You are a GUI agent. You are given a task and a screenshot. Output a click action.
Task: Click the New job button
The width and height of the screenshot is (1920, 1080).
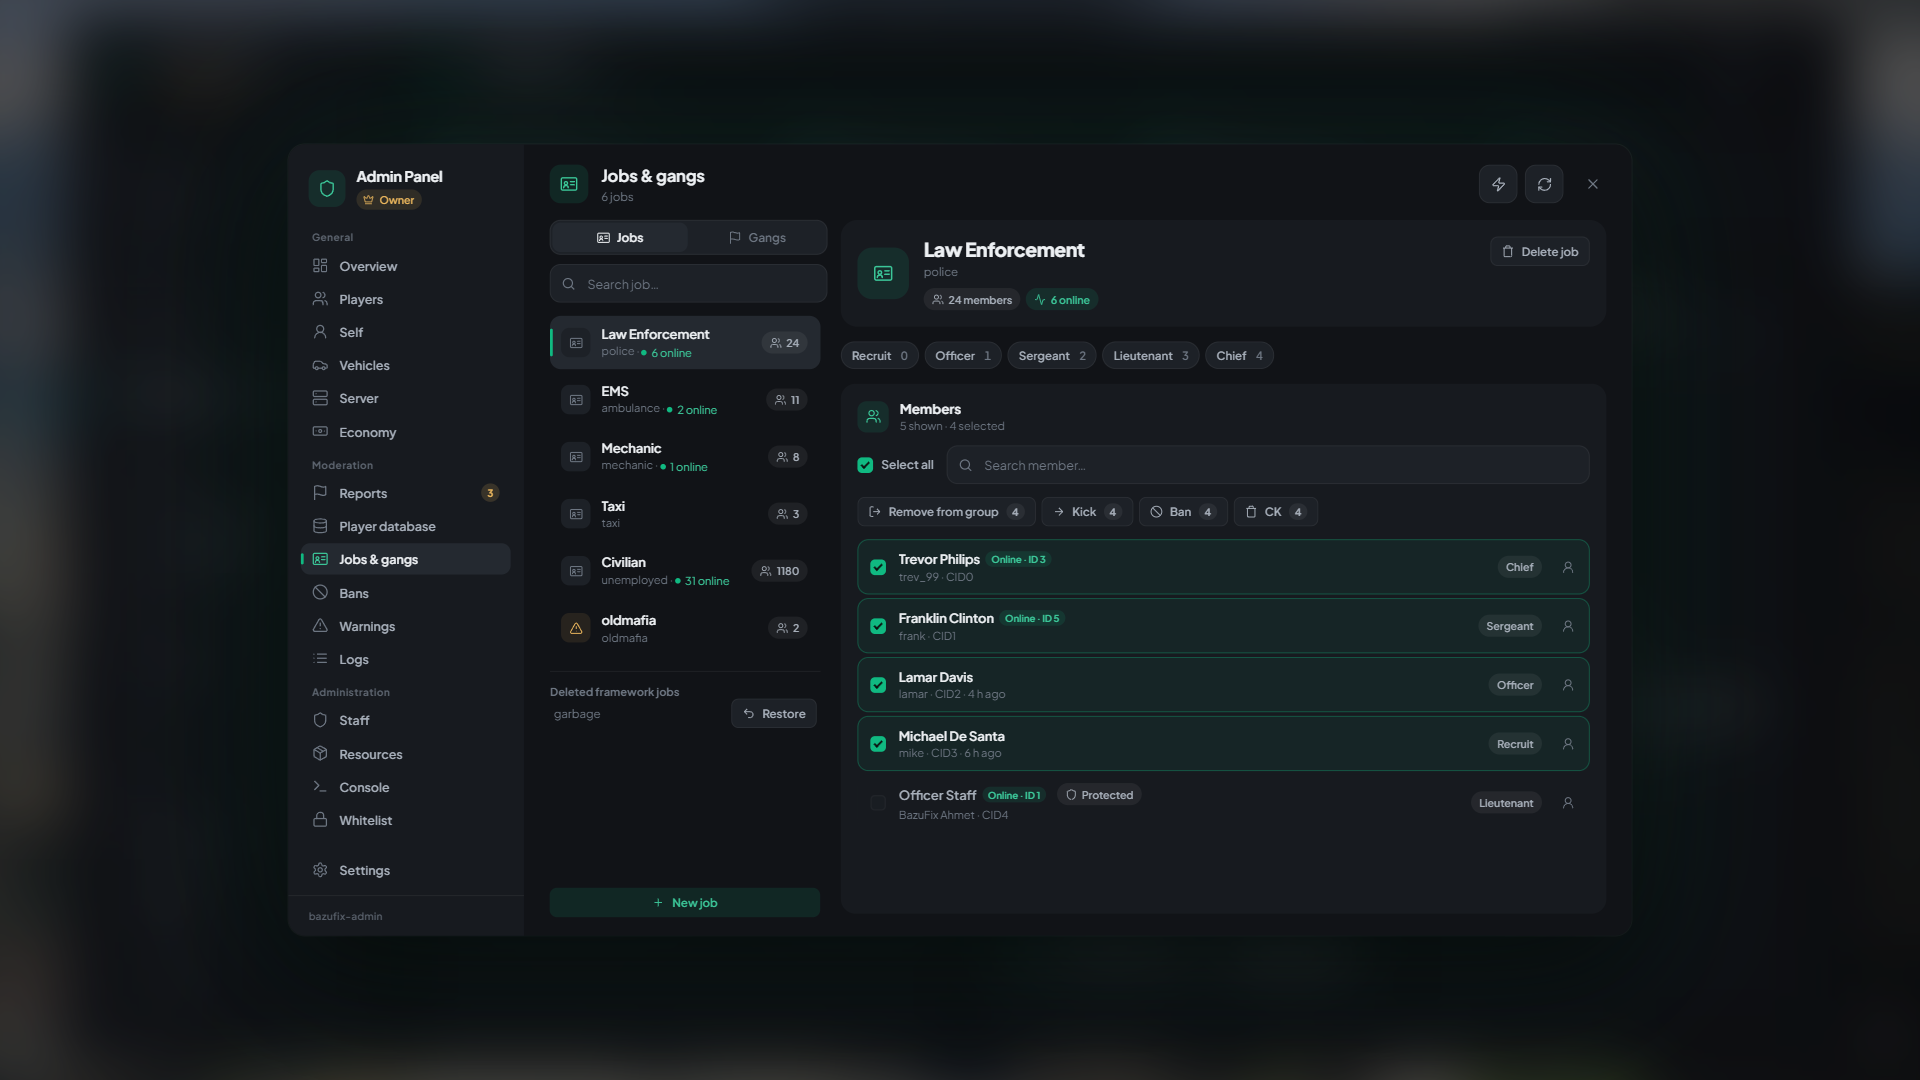click(685, 902)
